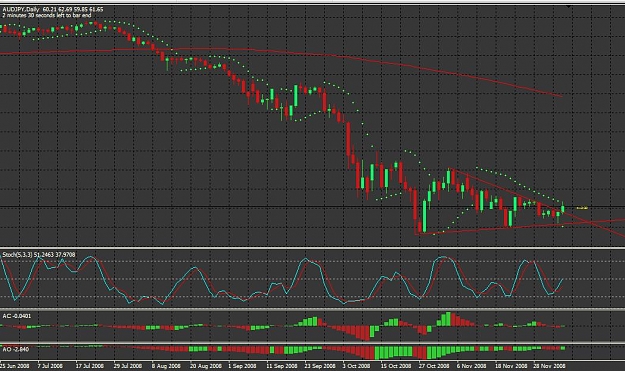This screenshot has width=625, height=371.
Task: Click the 3 Oct 2008 date label
Action: 356,366
